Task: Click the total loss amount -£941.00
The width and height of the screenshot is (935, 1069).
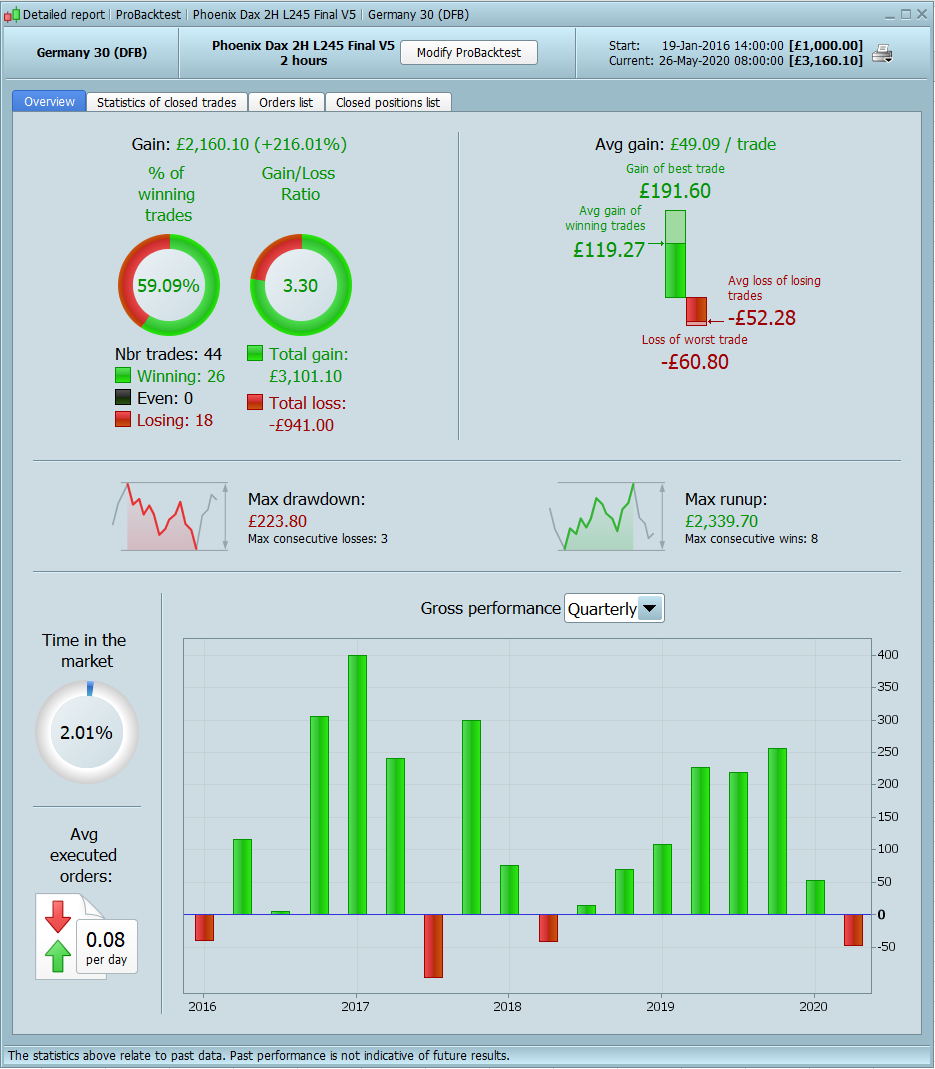Action: coord(301,425)
